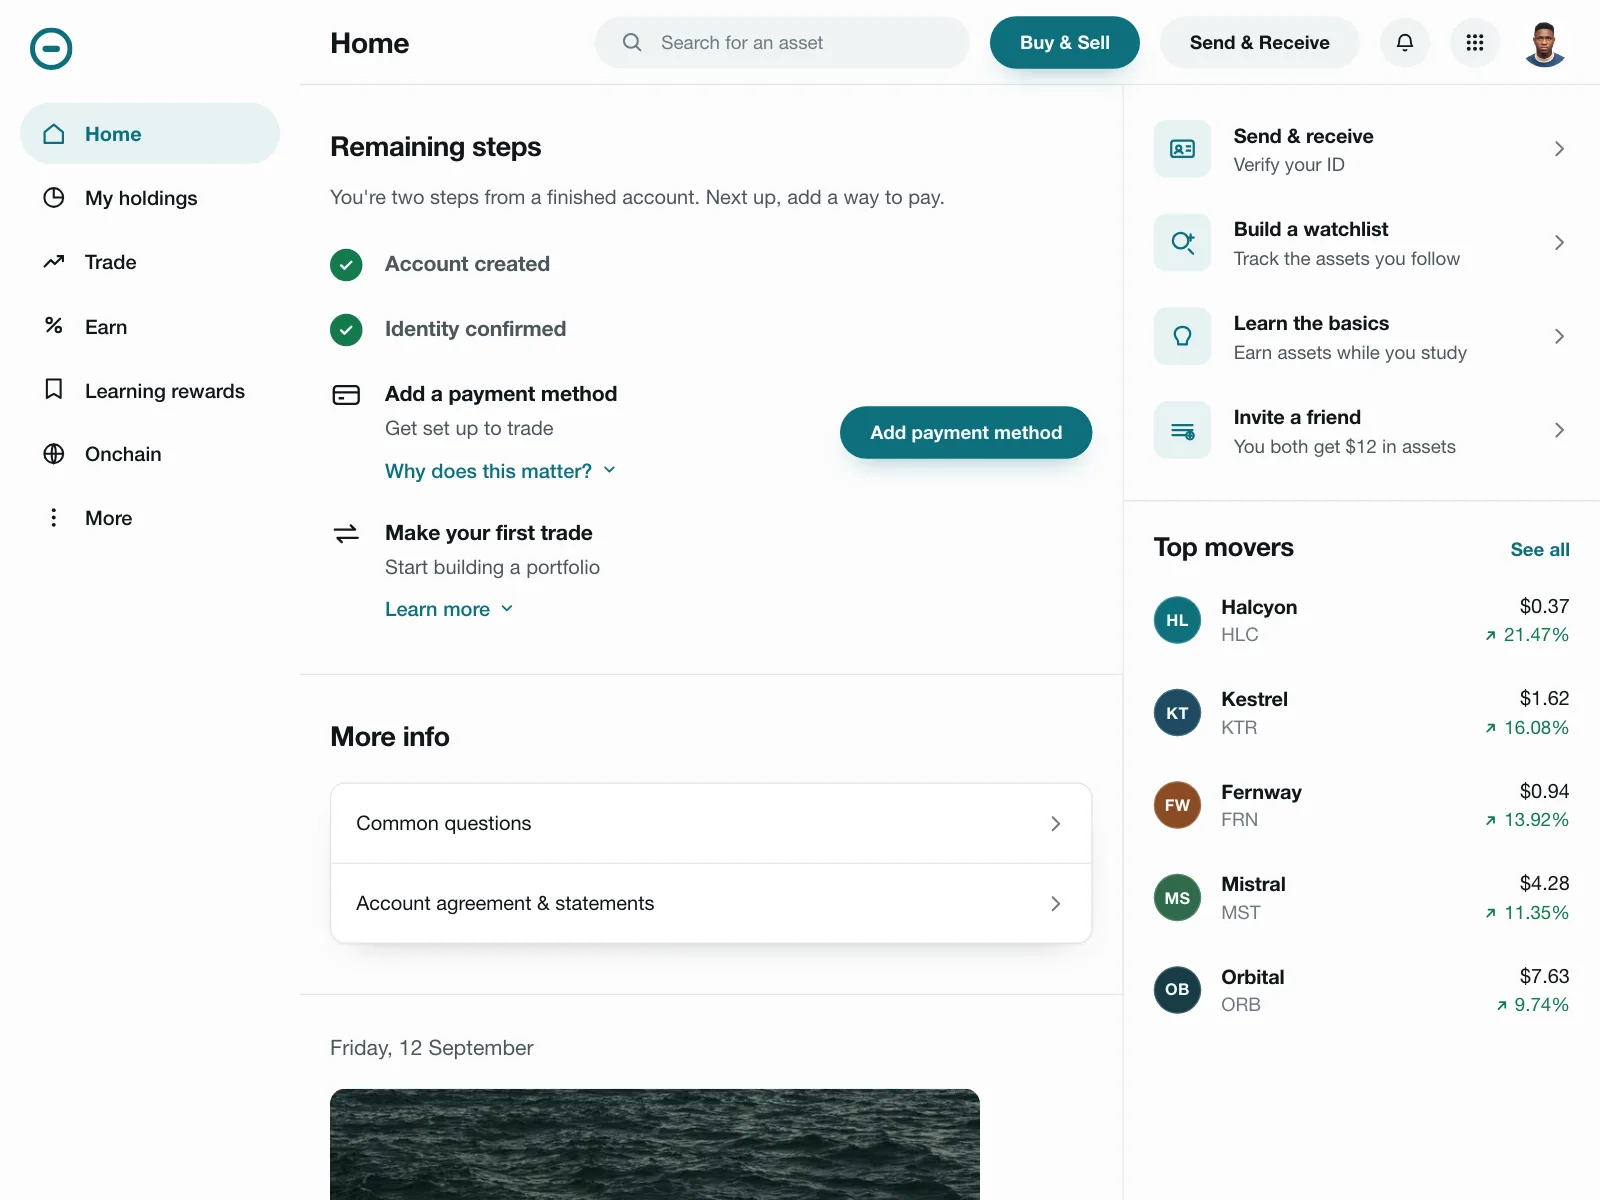Expand 'Why does this matter?'

pos(500,471)
